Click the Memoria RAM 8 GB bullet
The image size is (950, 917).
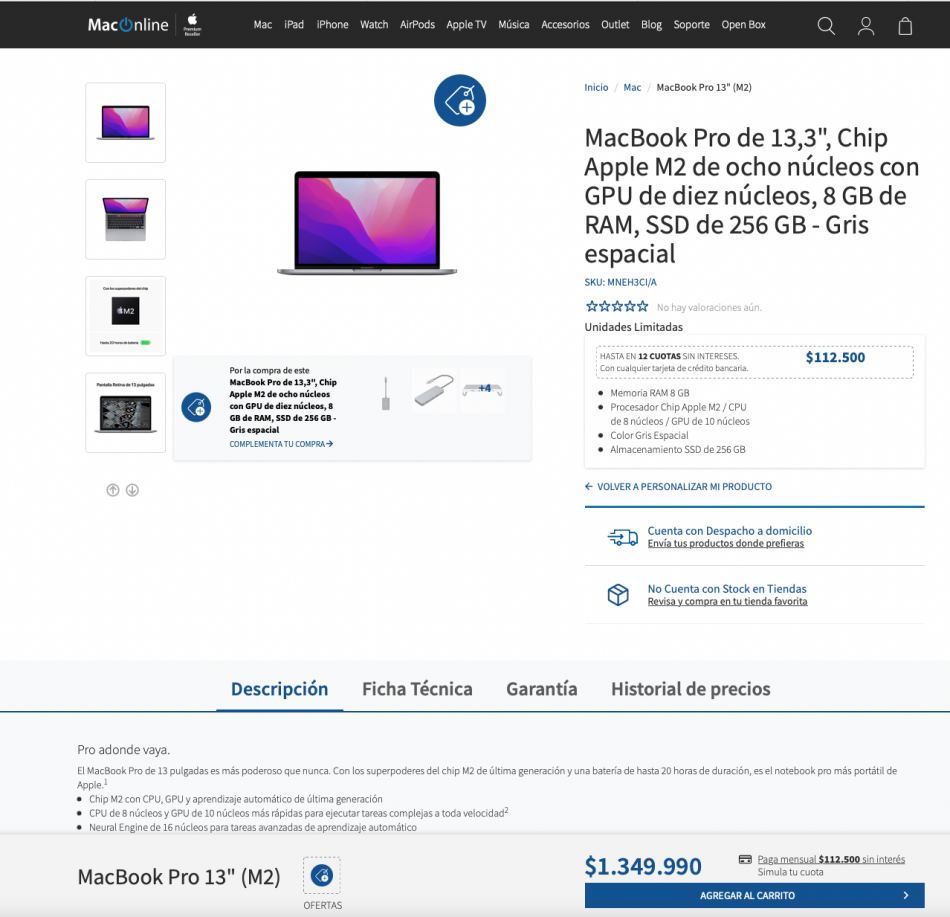(x=649, y=393)
